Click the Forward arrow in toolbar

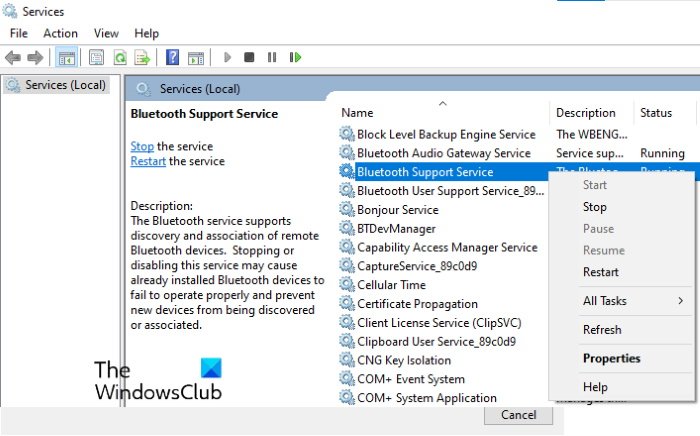[35, 57]
